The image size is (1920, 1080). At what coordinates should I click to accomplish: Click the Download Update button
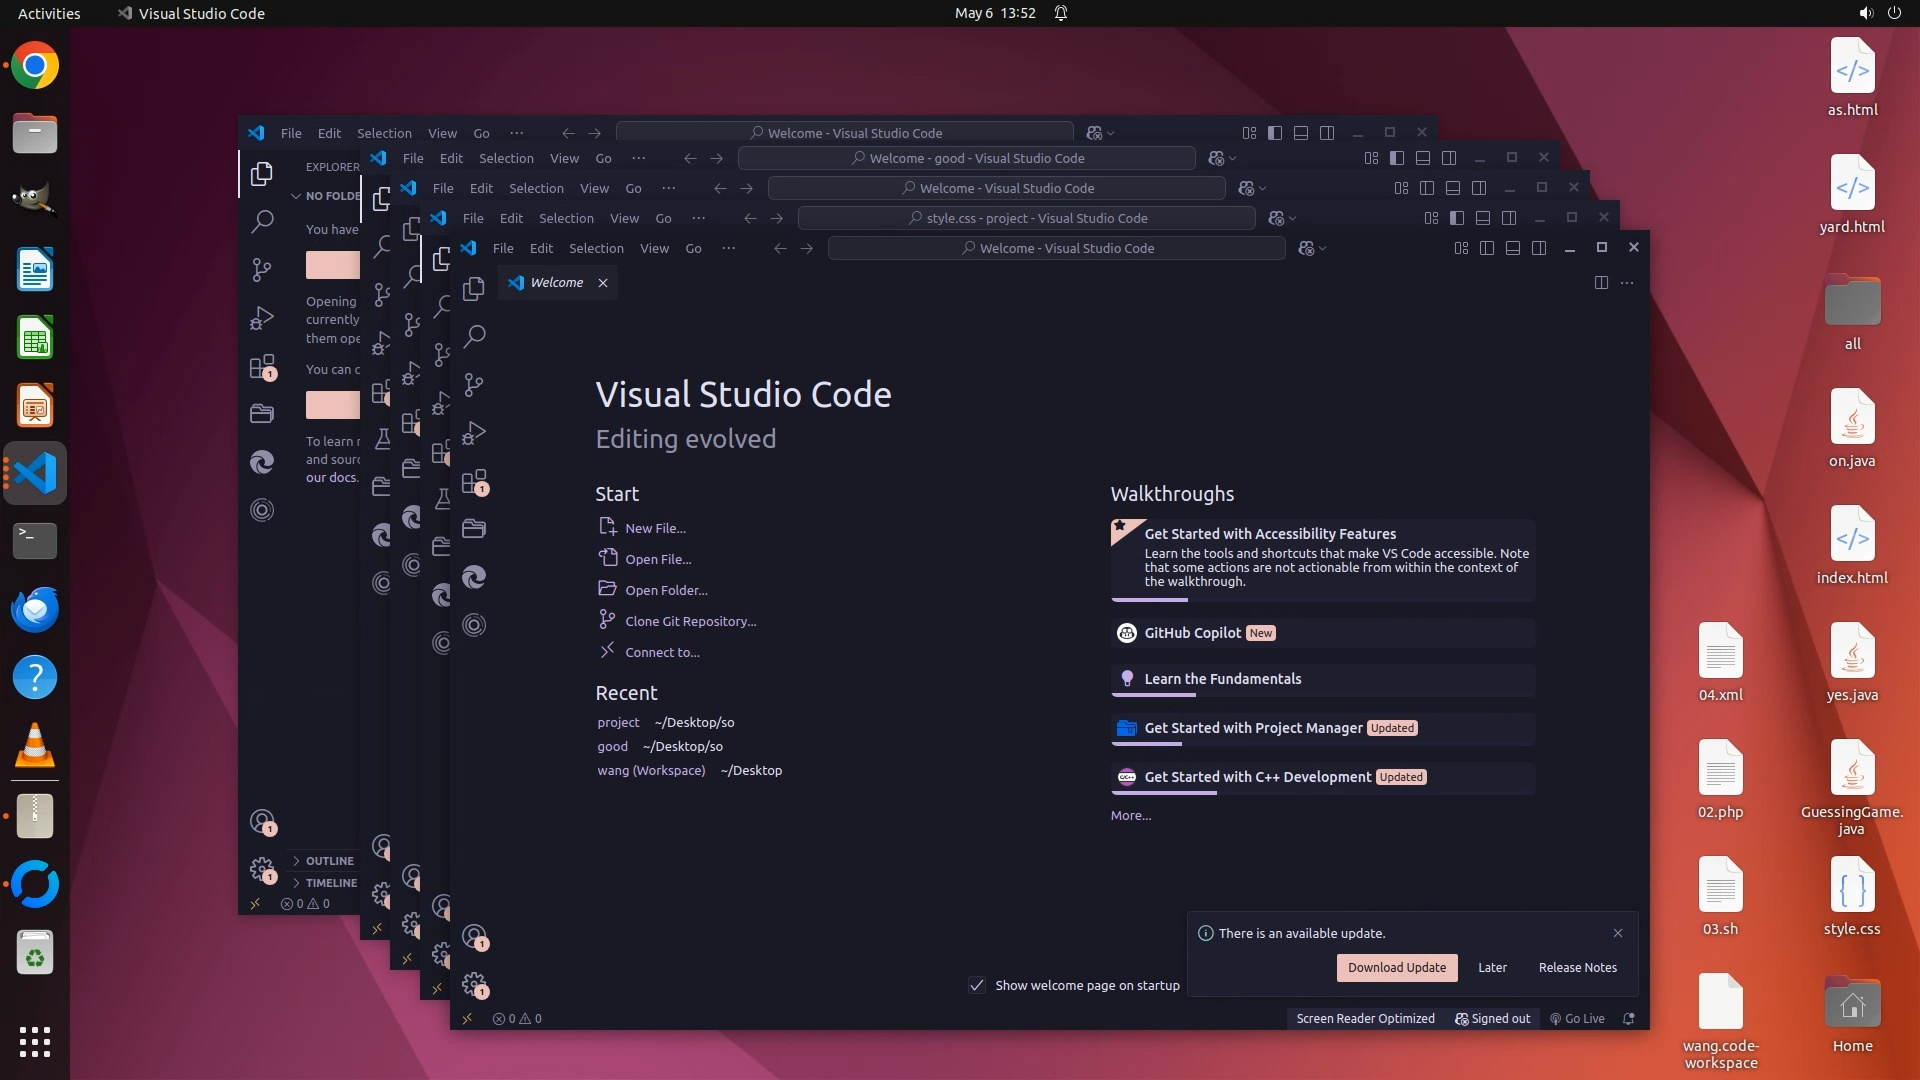pyautogui.click(x=1396, y=967)
